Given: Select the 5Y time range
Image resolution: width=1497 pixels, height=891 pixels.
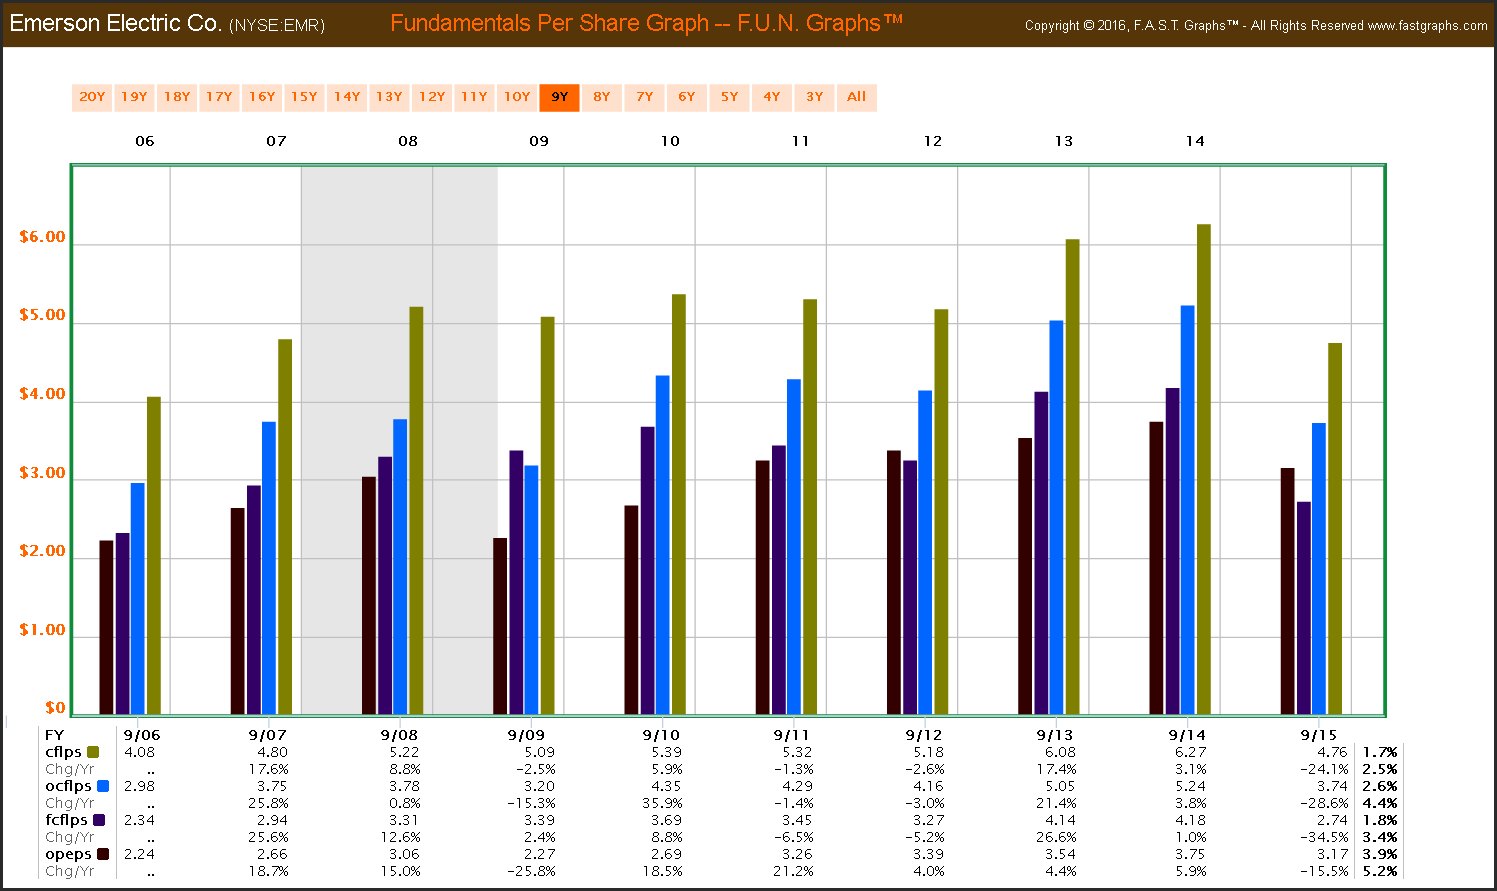Looking at the screenshot, I should [729, 97].
